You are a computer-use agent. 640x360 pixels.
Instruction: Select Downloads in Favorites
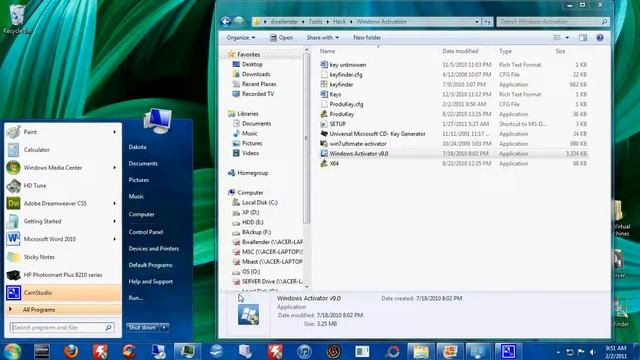pyautogui.click(x=256, y=74)
